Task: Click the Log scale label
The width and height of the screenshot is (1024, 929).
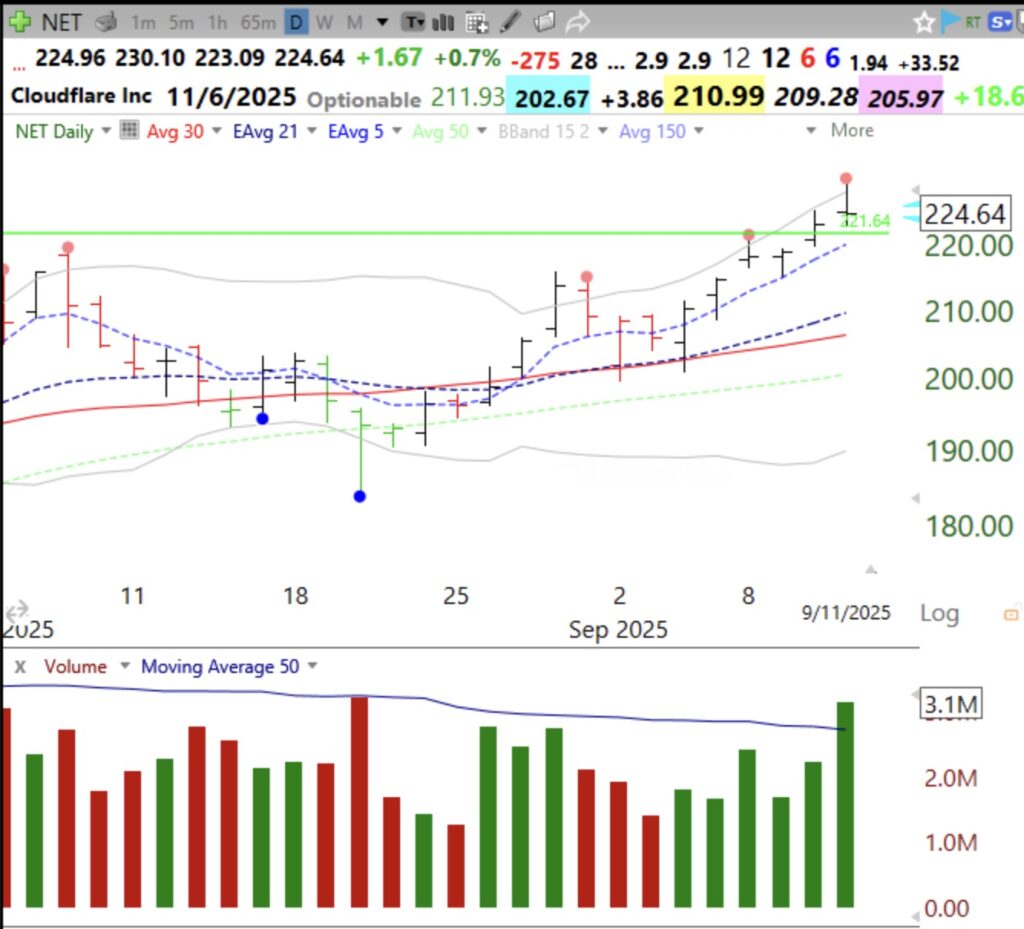Action: pos(938,613)
